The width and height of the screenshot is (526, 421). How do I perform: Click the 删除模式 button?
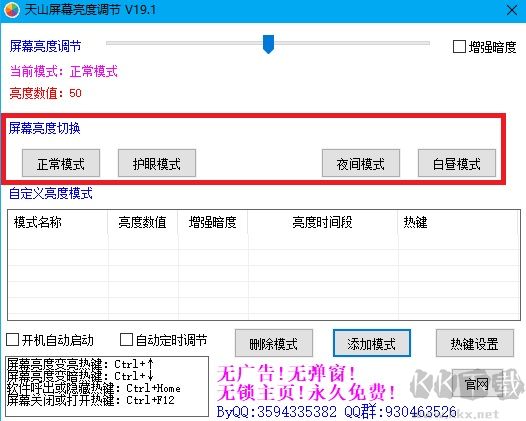(x=274, y=343)
